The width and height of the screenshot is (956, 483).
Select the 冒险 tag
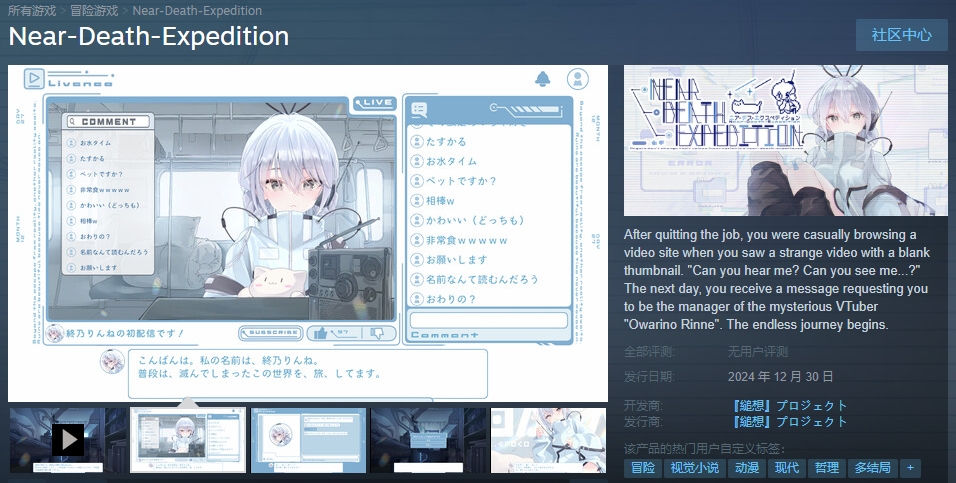(643, 468)
